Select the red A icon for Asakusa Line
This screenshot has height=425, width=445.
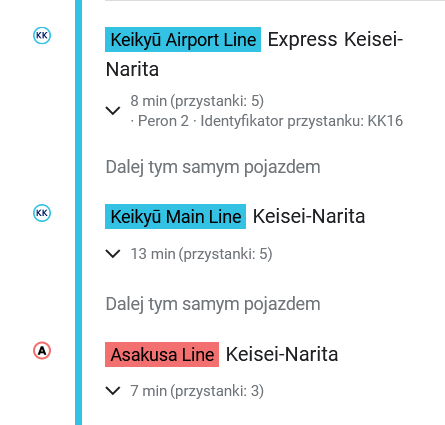[x=42, y=351]
